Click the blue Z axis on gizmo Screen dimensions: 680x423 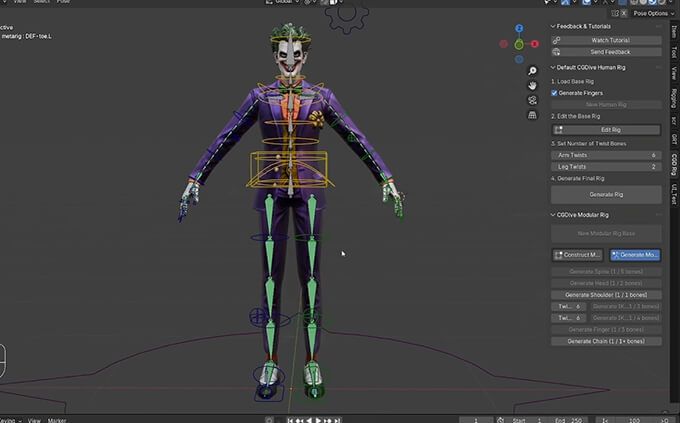519,30
